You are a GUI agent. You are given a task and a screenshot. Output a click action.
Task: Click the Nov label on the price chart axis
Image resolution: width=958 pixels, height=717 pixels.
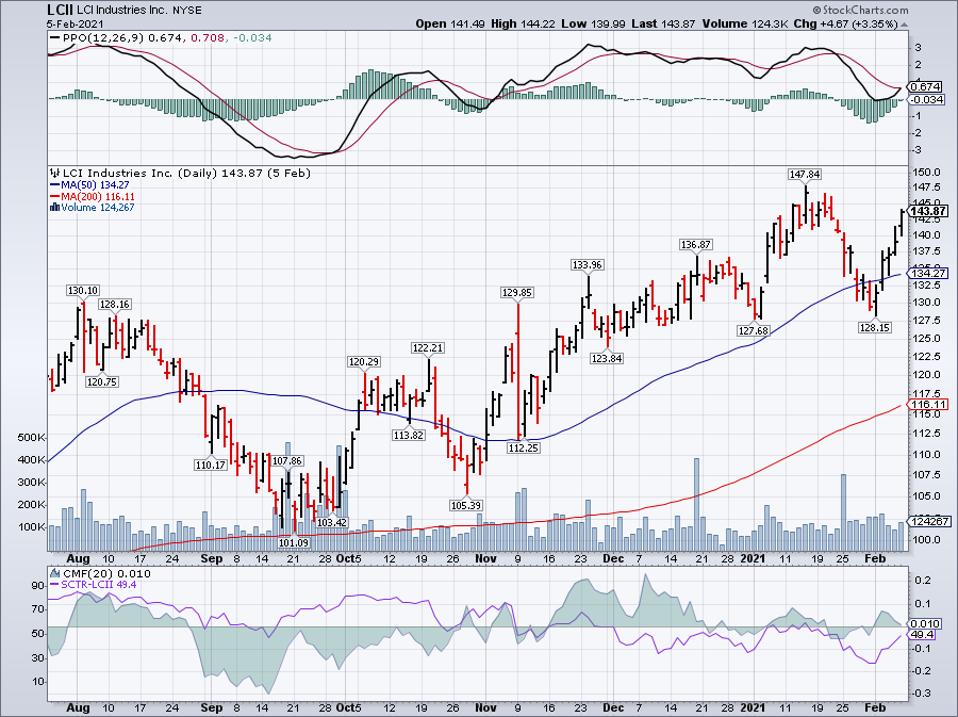pyautogui.click(x=486, y=558)
